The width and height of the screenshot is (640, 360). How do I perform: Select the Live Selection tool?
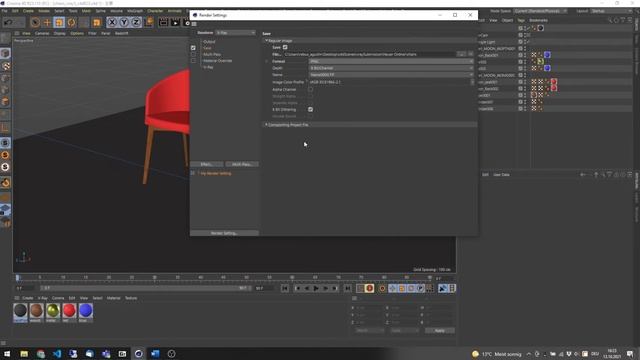(35, 22)
